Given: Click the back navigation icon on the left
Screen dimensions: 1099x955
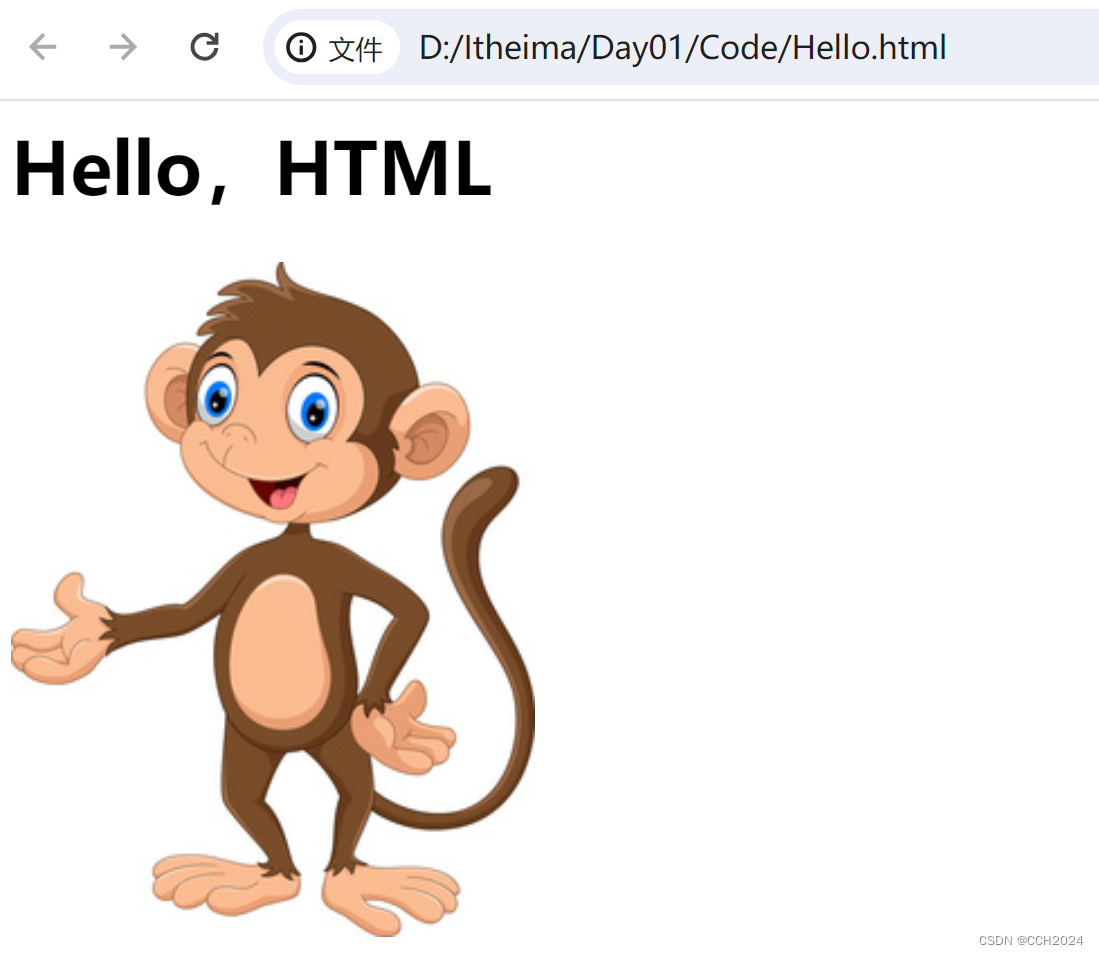Looking at the screenshot, I should pos(42,47).
